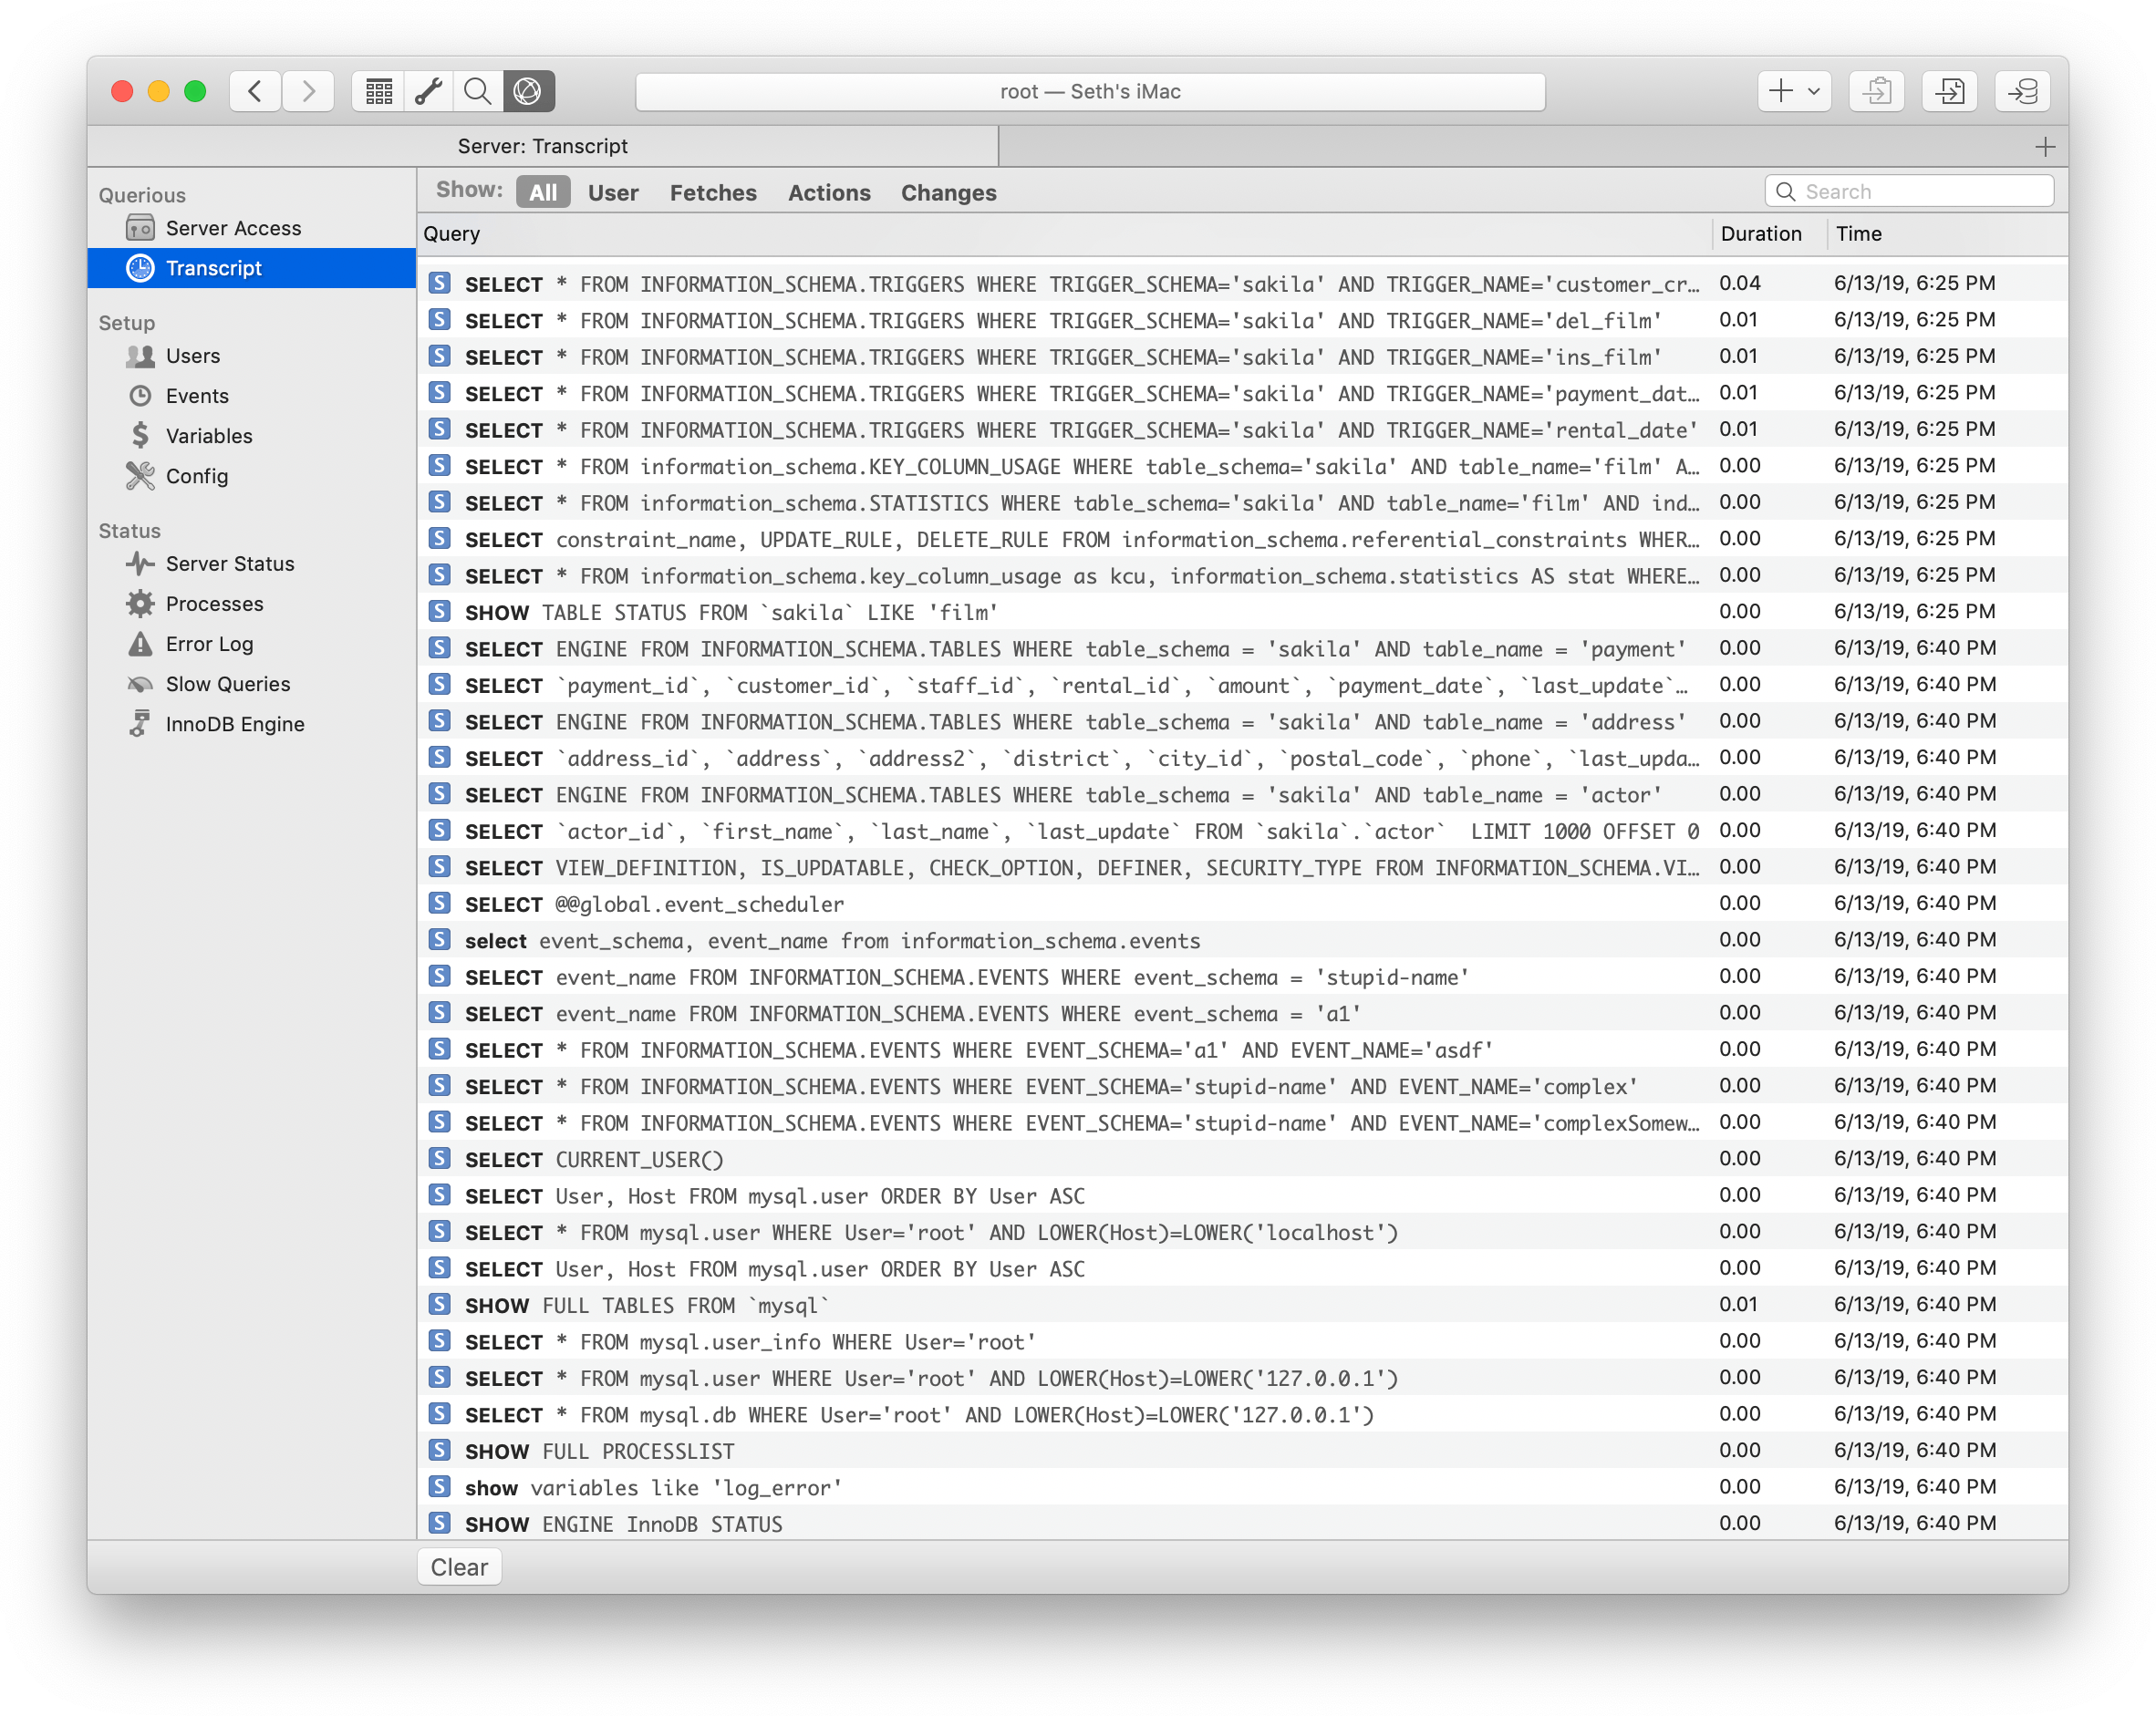The height and width of the screenshot is (1716, 2156).
Task: Click the S icon of SHOW TABLE STATUS row
Action: 439,611
